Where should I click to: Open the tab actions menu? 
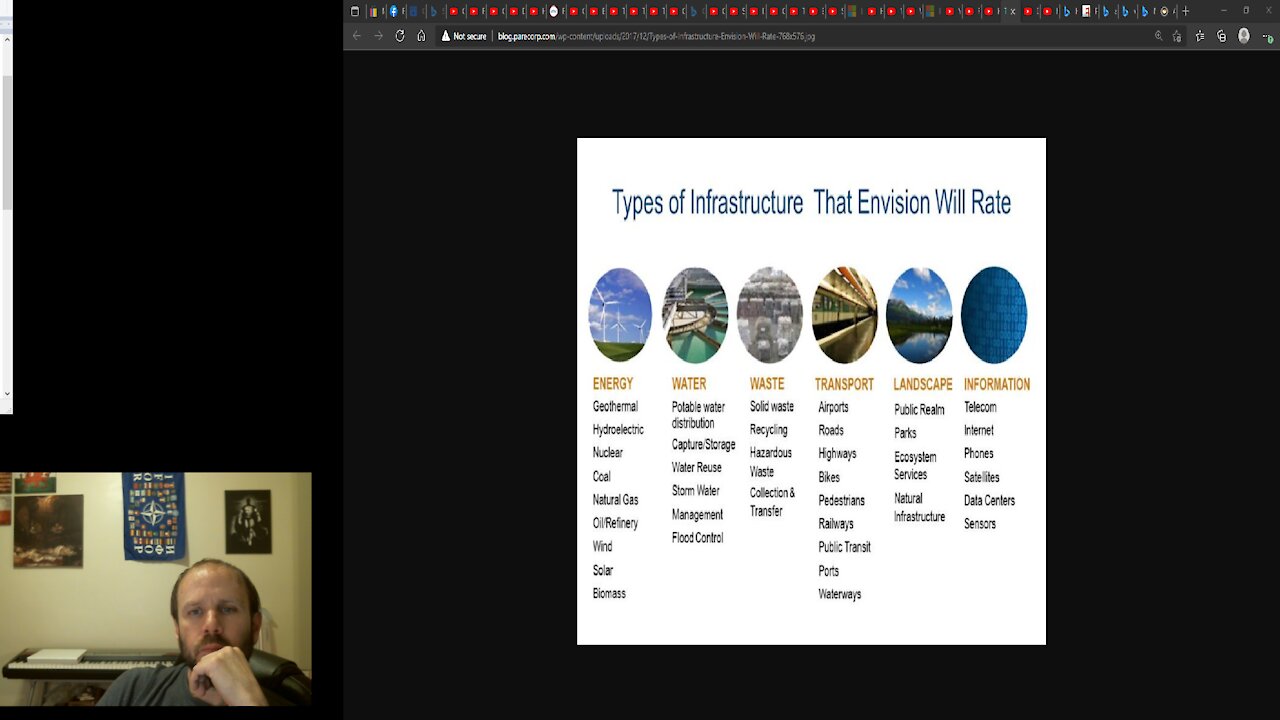tap(355, 11)
